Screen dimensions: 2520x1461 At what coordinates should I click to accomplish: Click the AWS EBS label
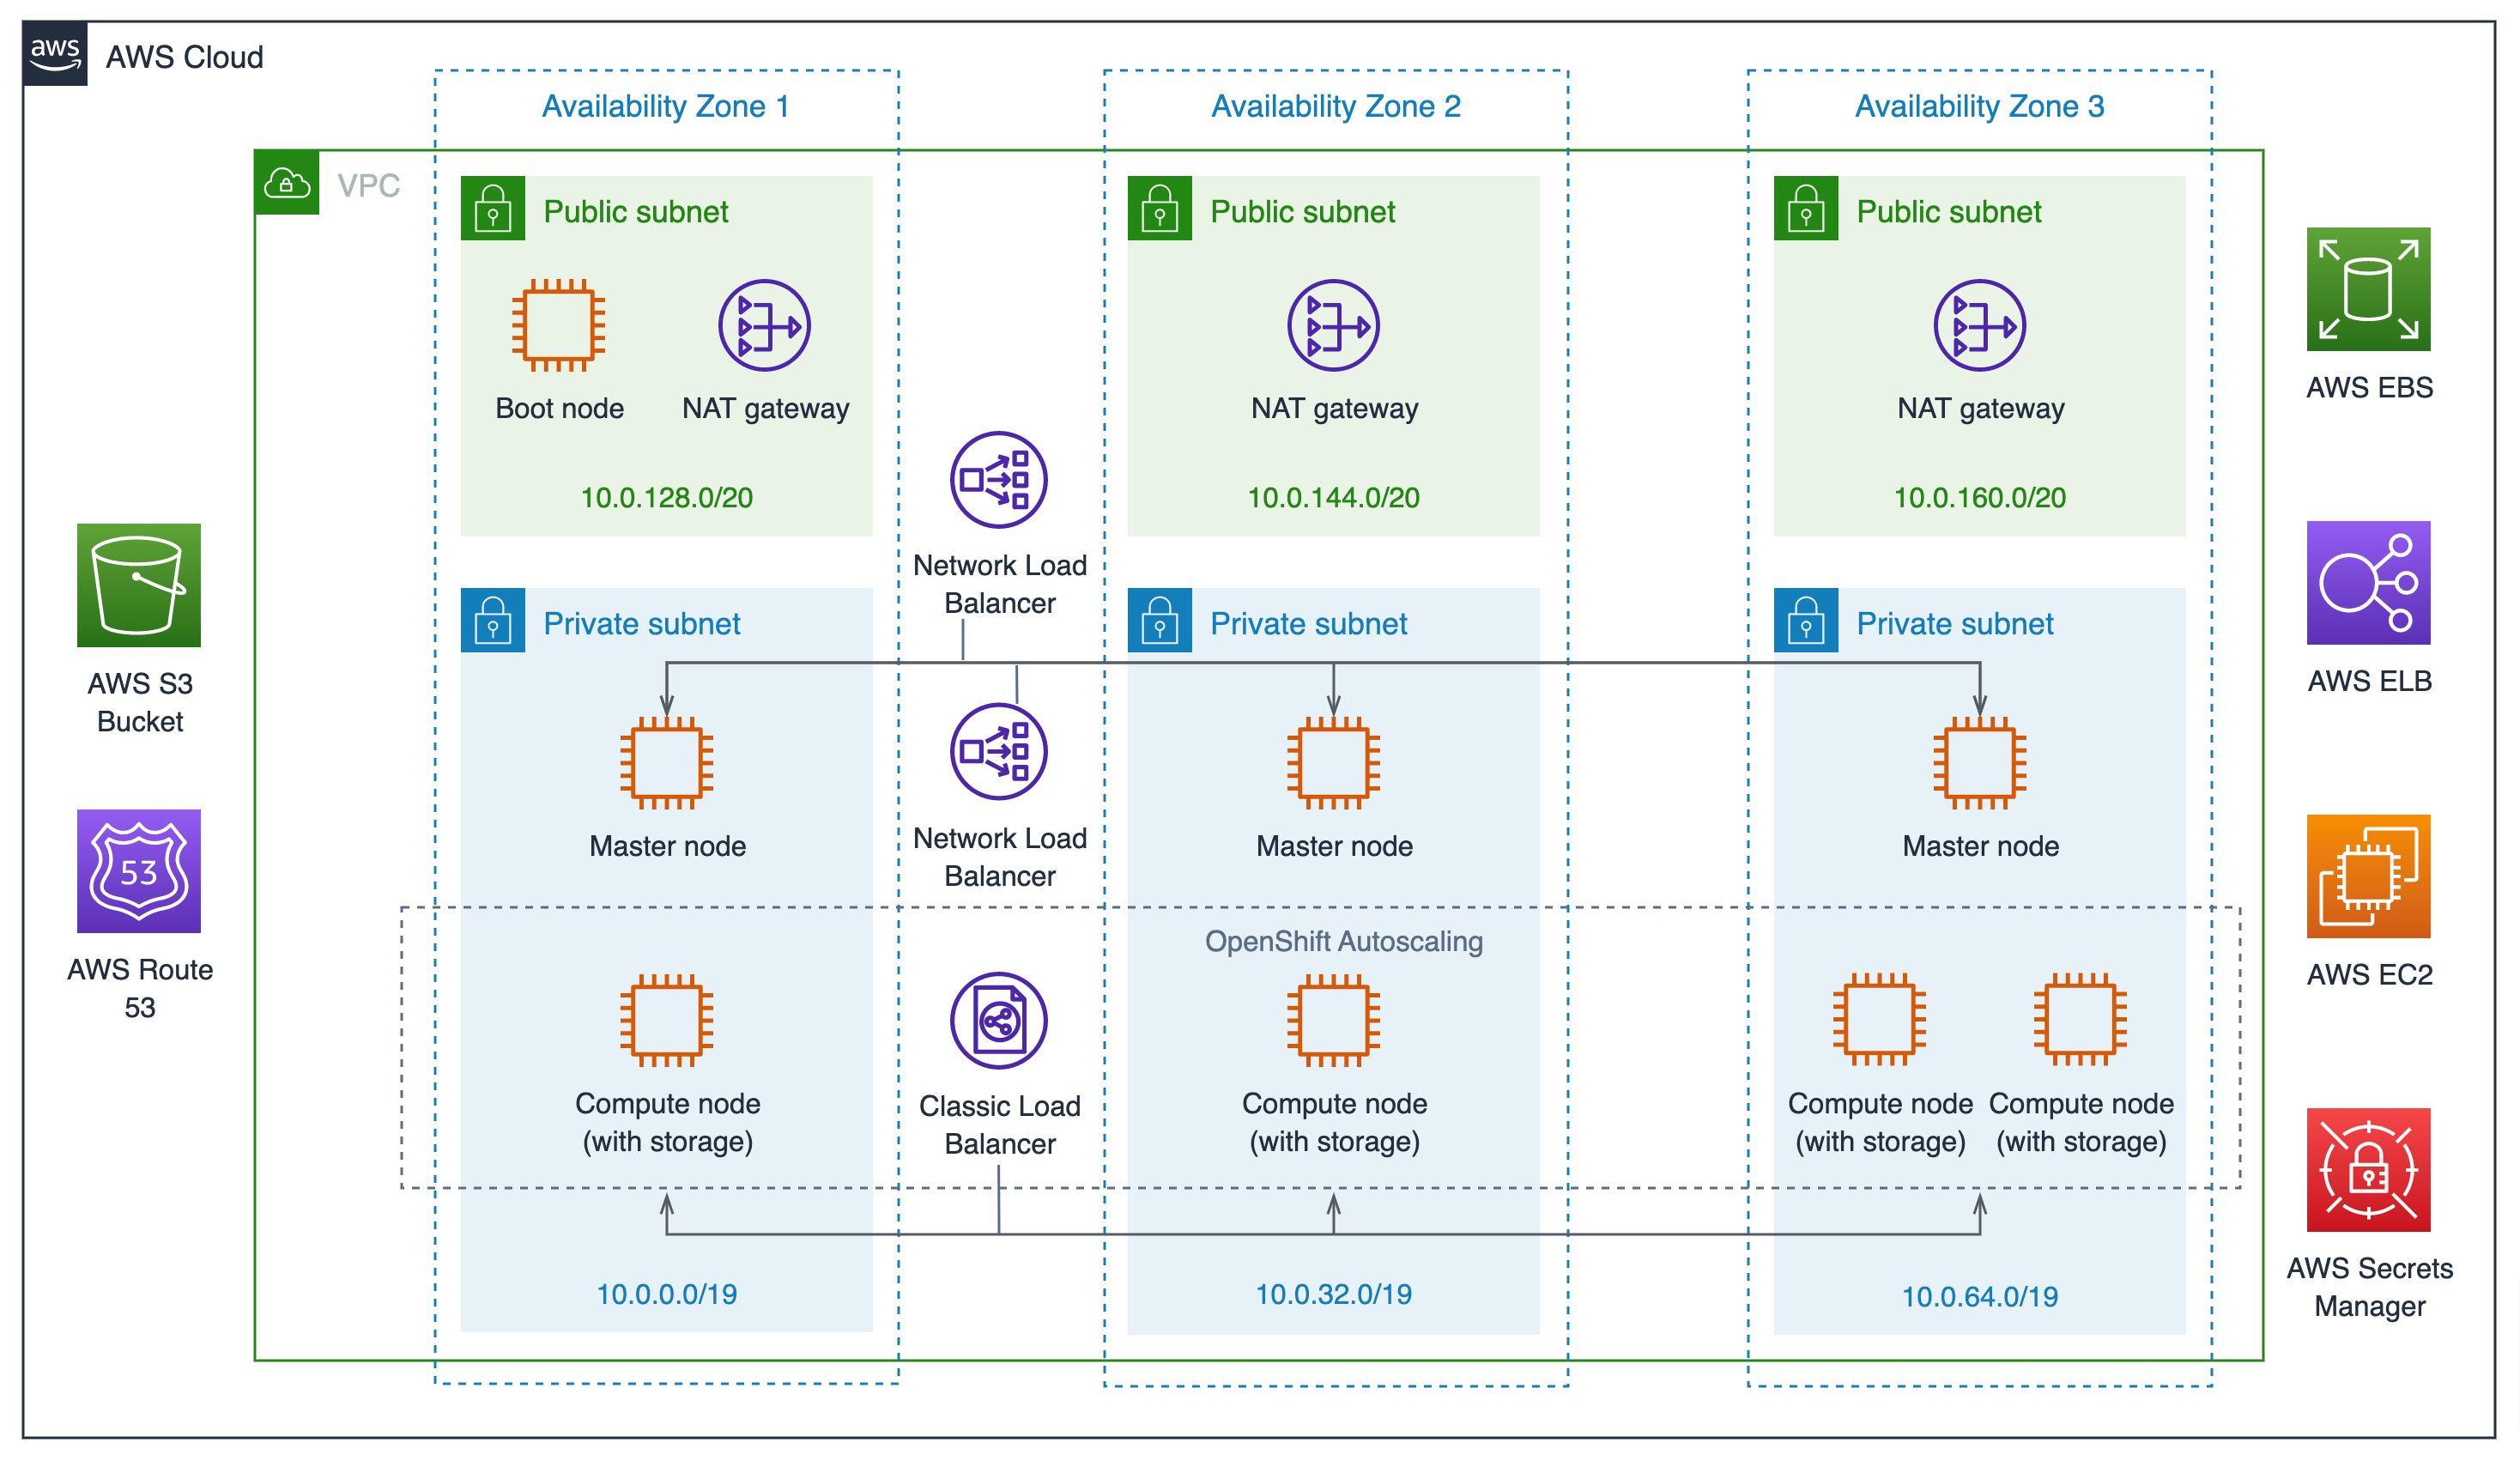click(2370, 387)
